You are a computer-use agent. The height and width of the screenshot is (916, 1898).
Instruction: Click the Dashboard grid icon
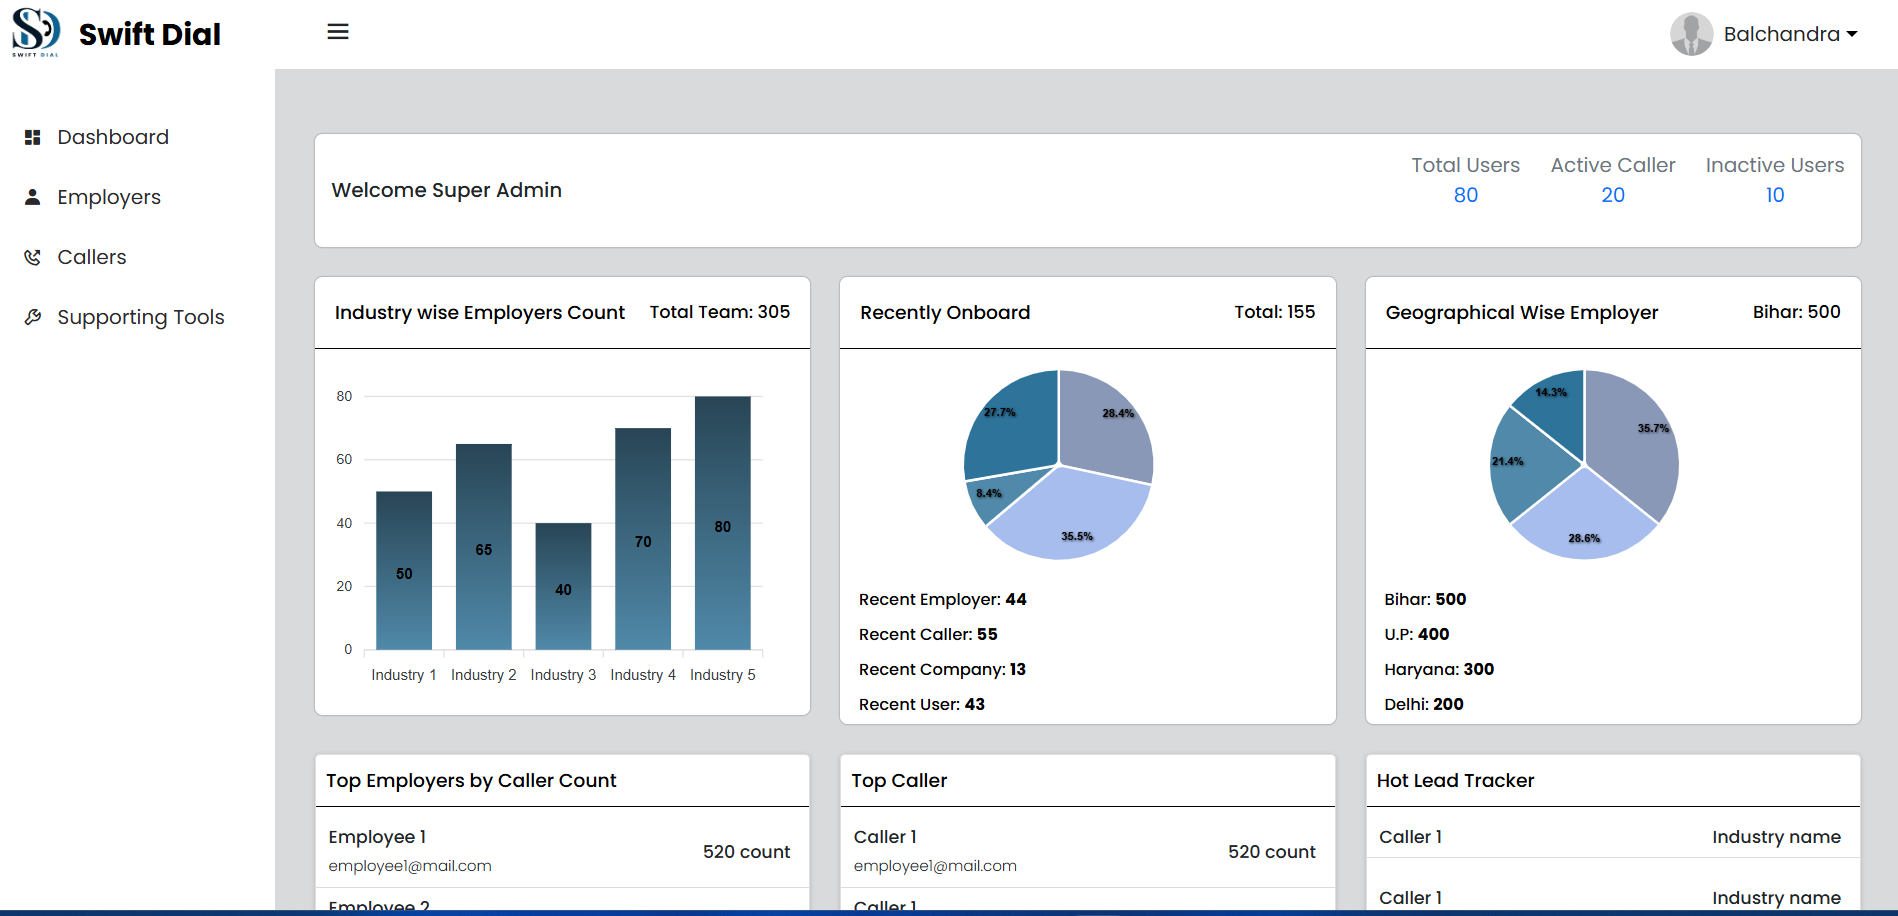(33, 137)
